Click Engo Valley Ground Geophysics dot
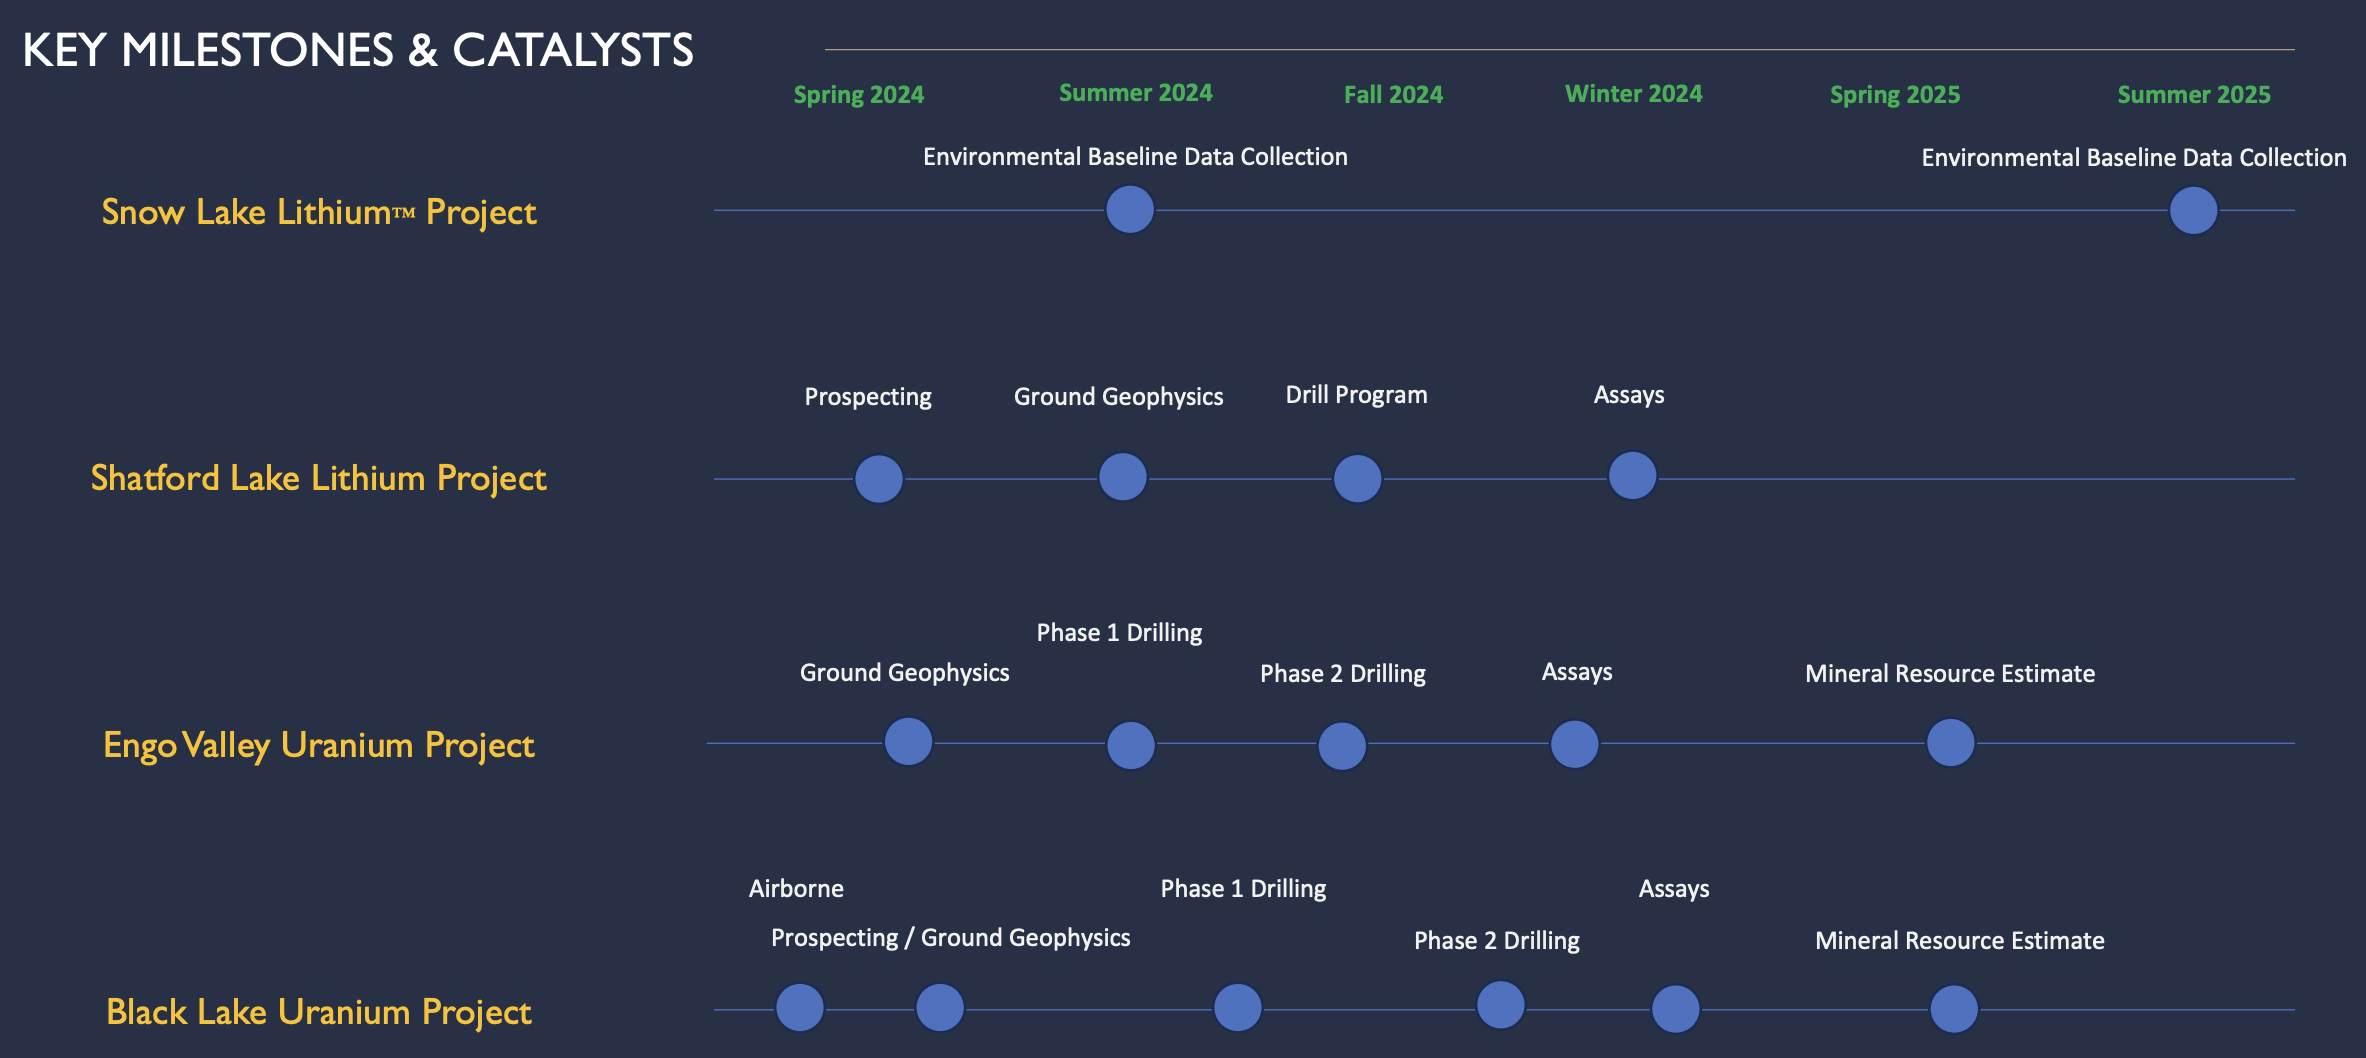The width and height of the screenshot is (2366, 1058). [x=908, y=741]
